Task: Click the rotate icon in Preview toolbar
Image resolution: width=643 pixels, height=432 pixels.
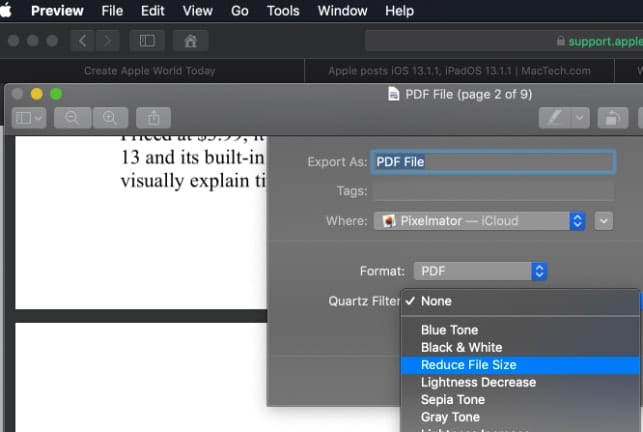Action: point(612,117)
